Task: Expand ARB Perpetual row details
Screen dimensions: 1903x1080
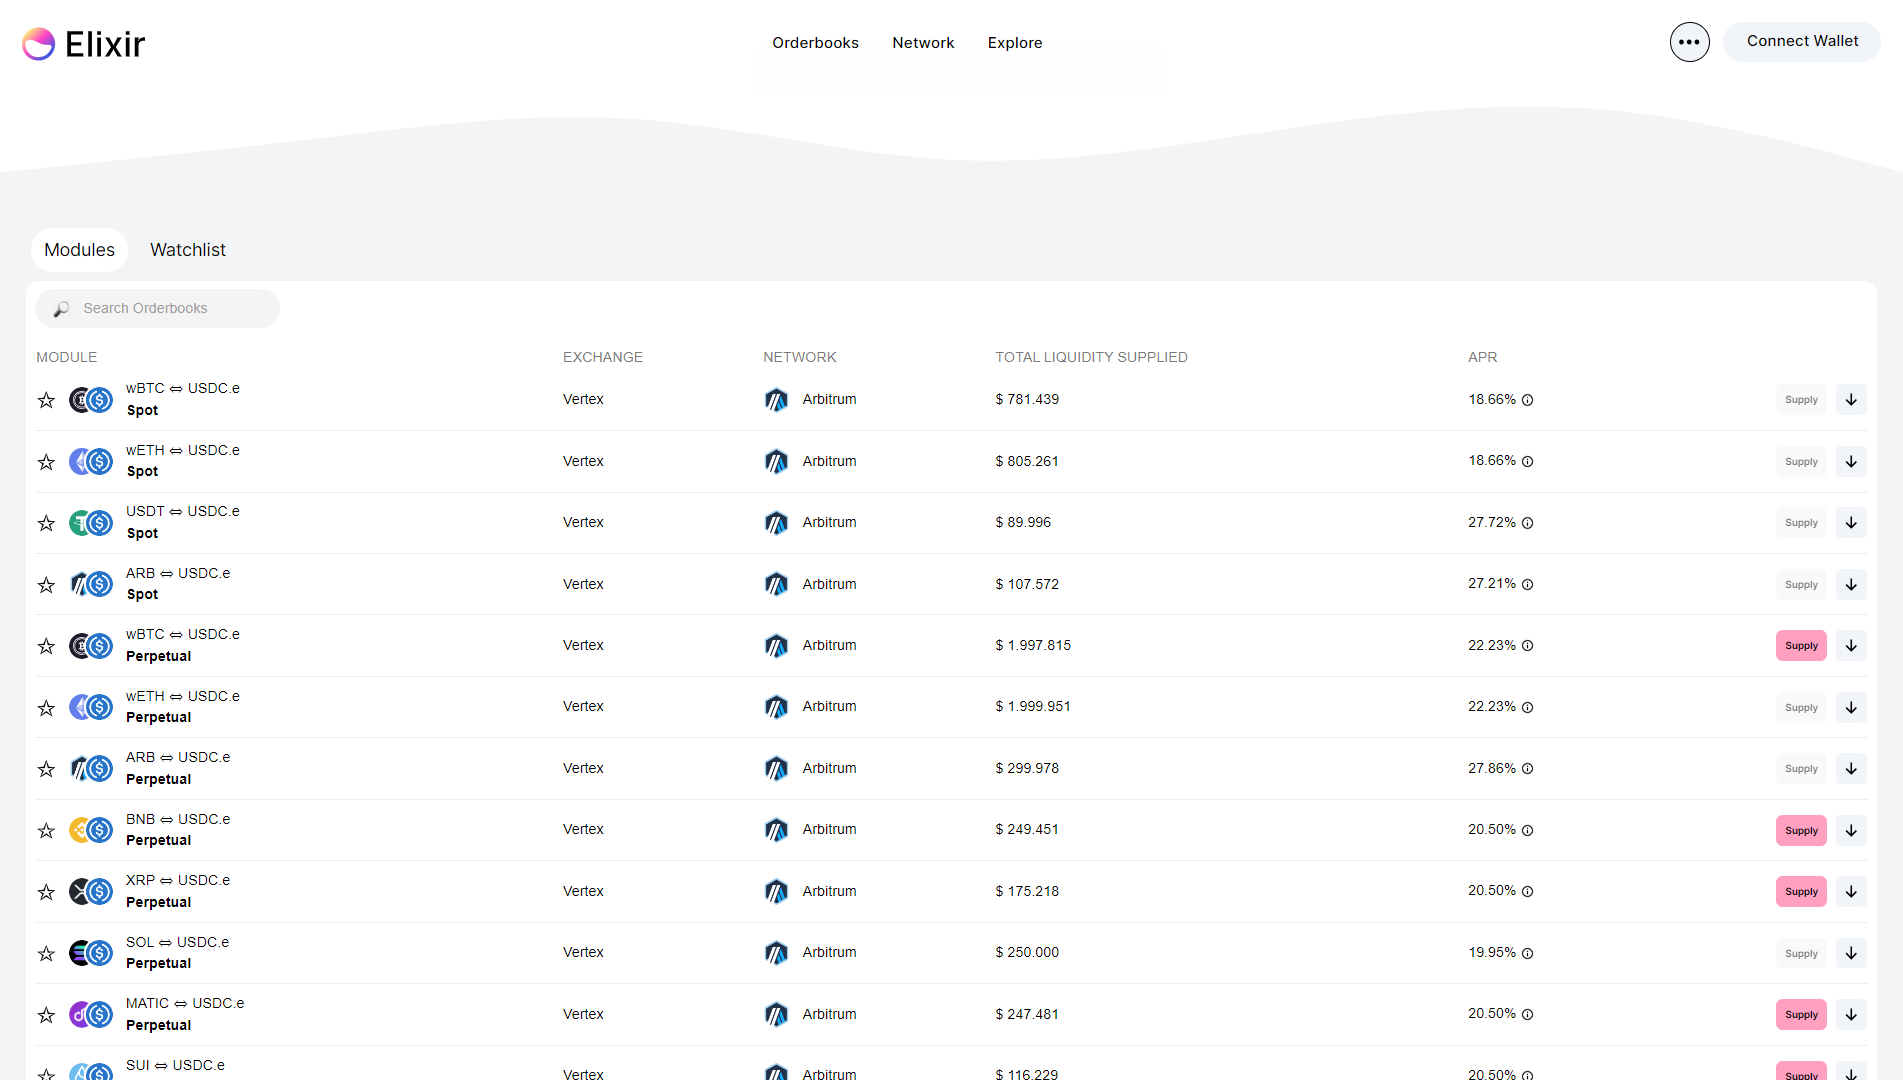Action: click(1851, 769)
